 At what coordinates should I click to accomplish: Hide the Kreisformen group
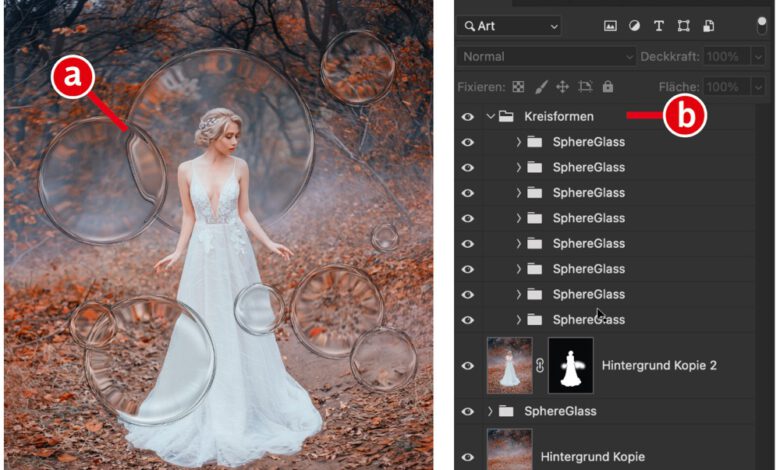467,117
